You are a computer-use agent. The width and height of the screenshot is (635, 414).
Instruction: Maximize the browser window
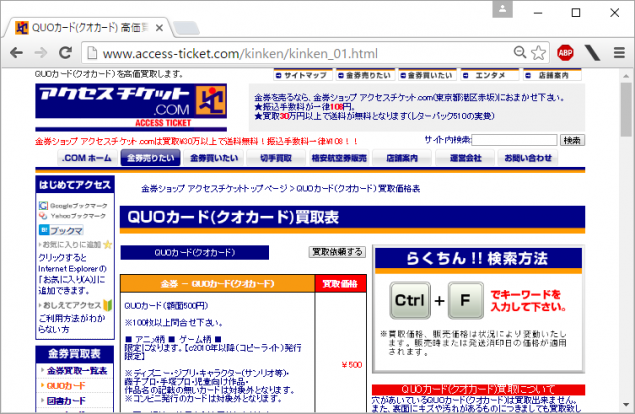coord(575,13)
